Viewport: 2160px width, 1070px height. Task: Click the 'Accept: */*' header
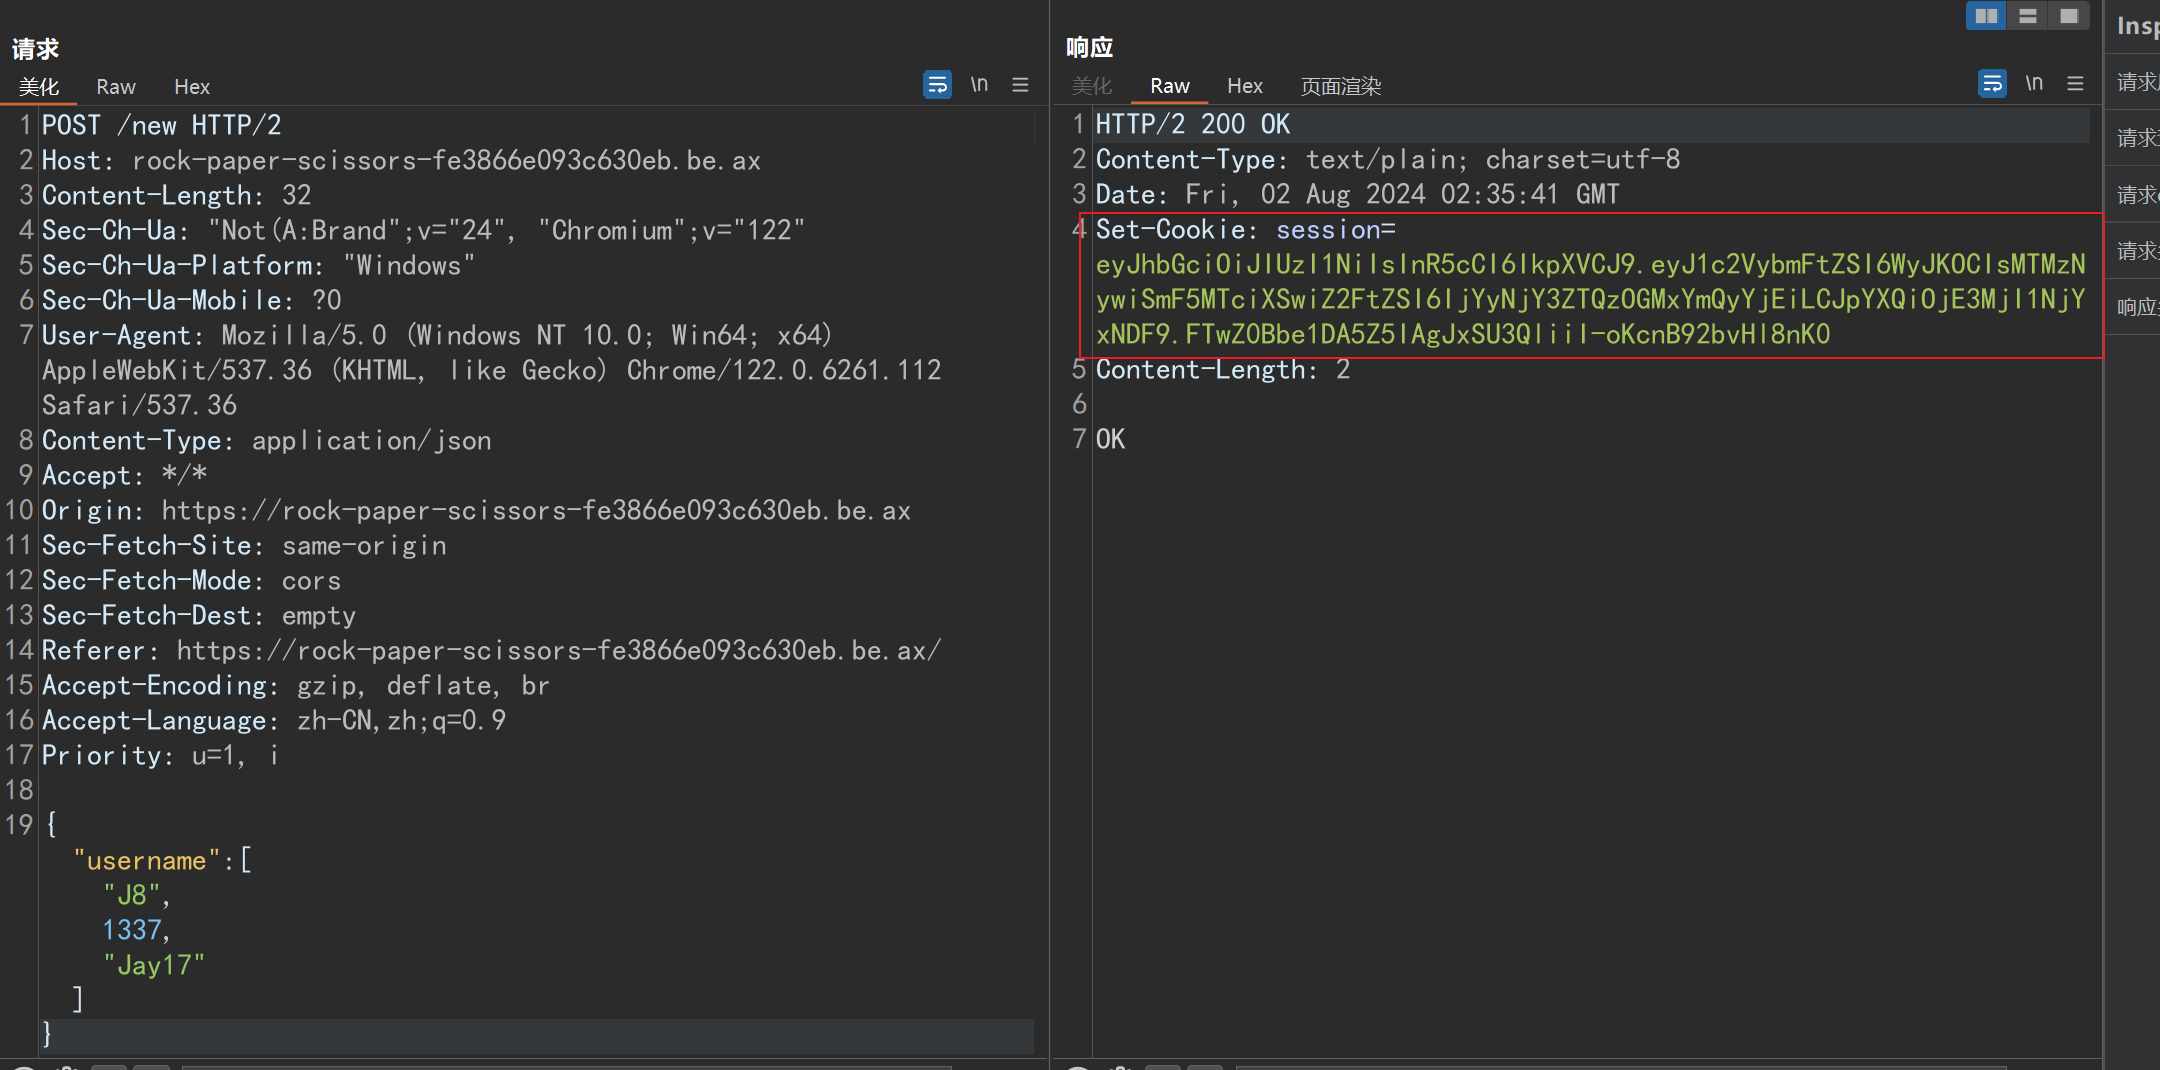coord(125,475)
